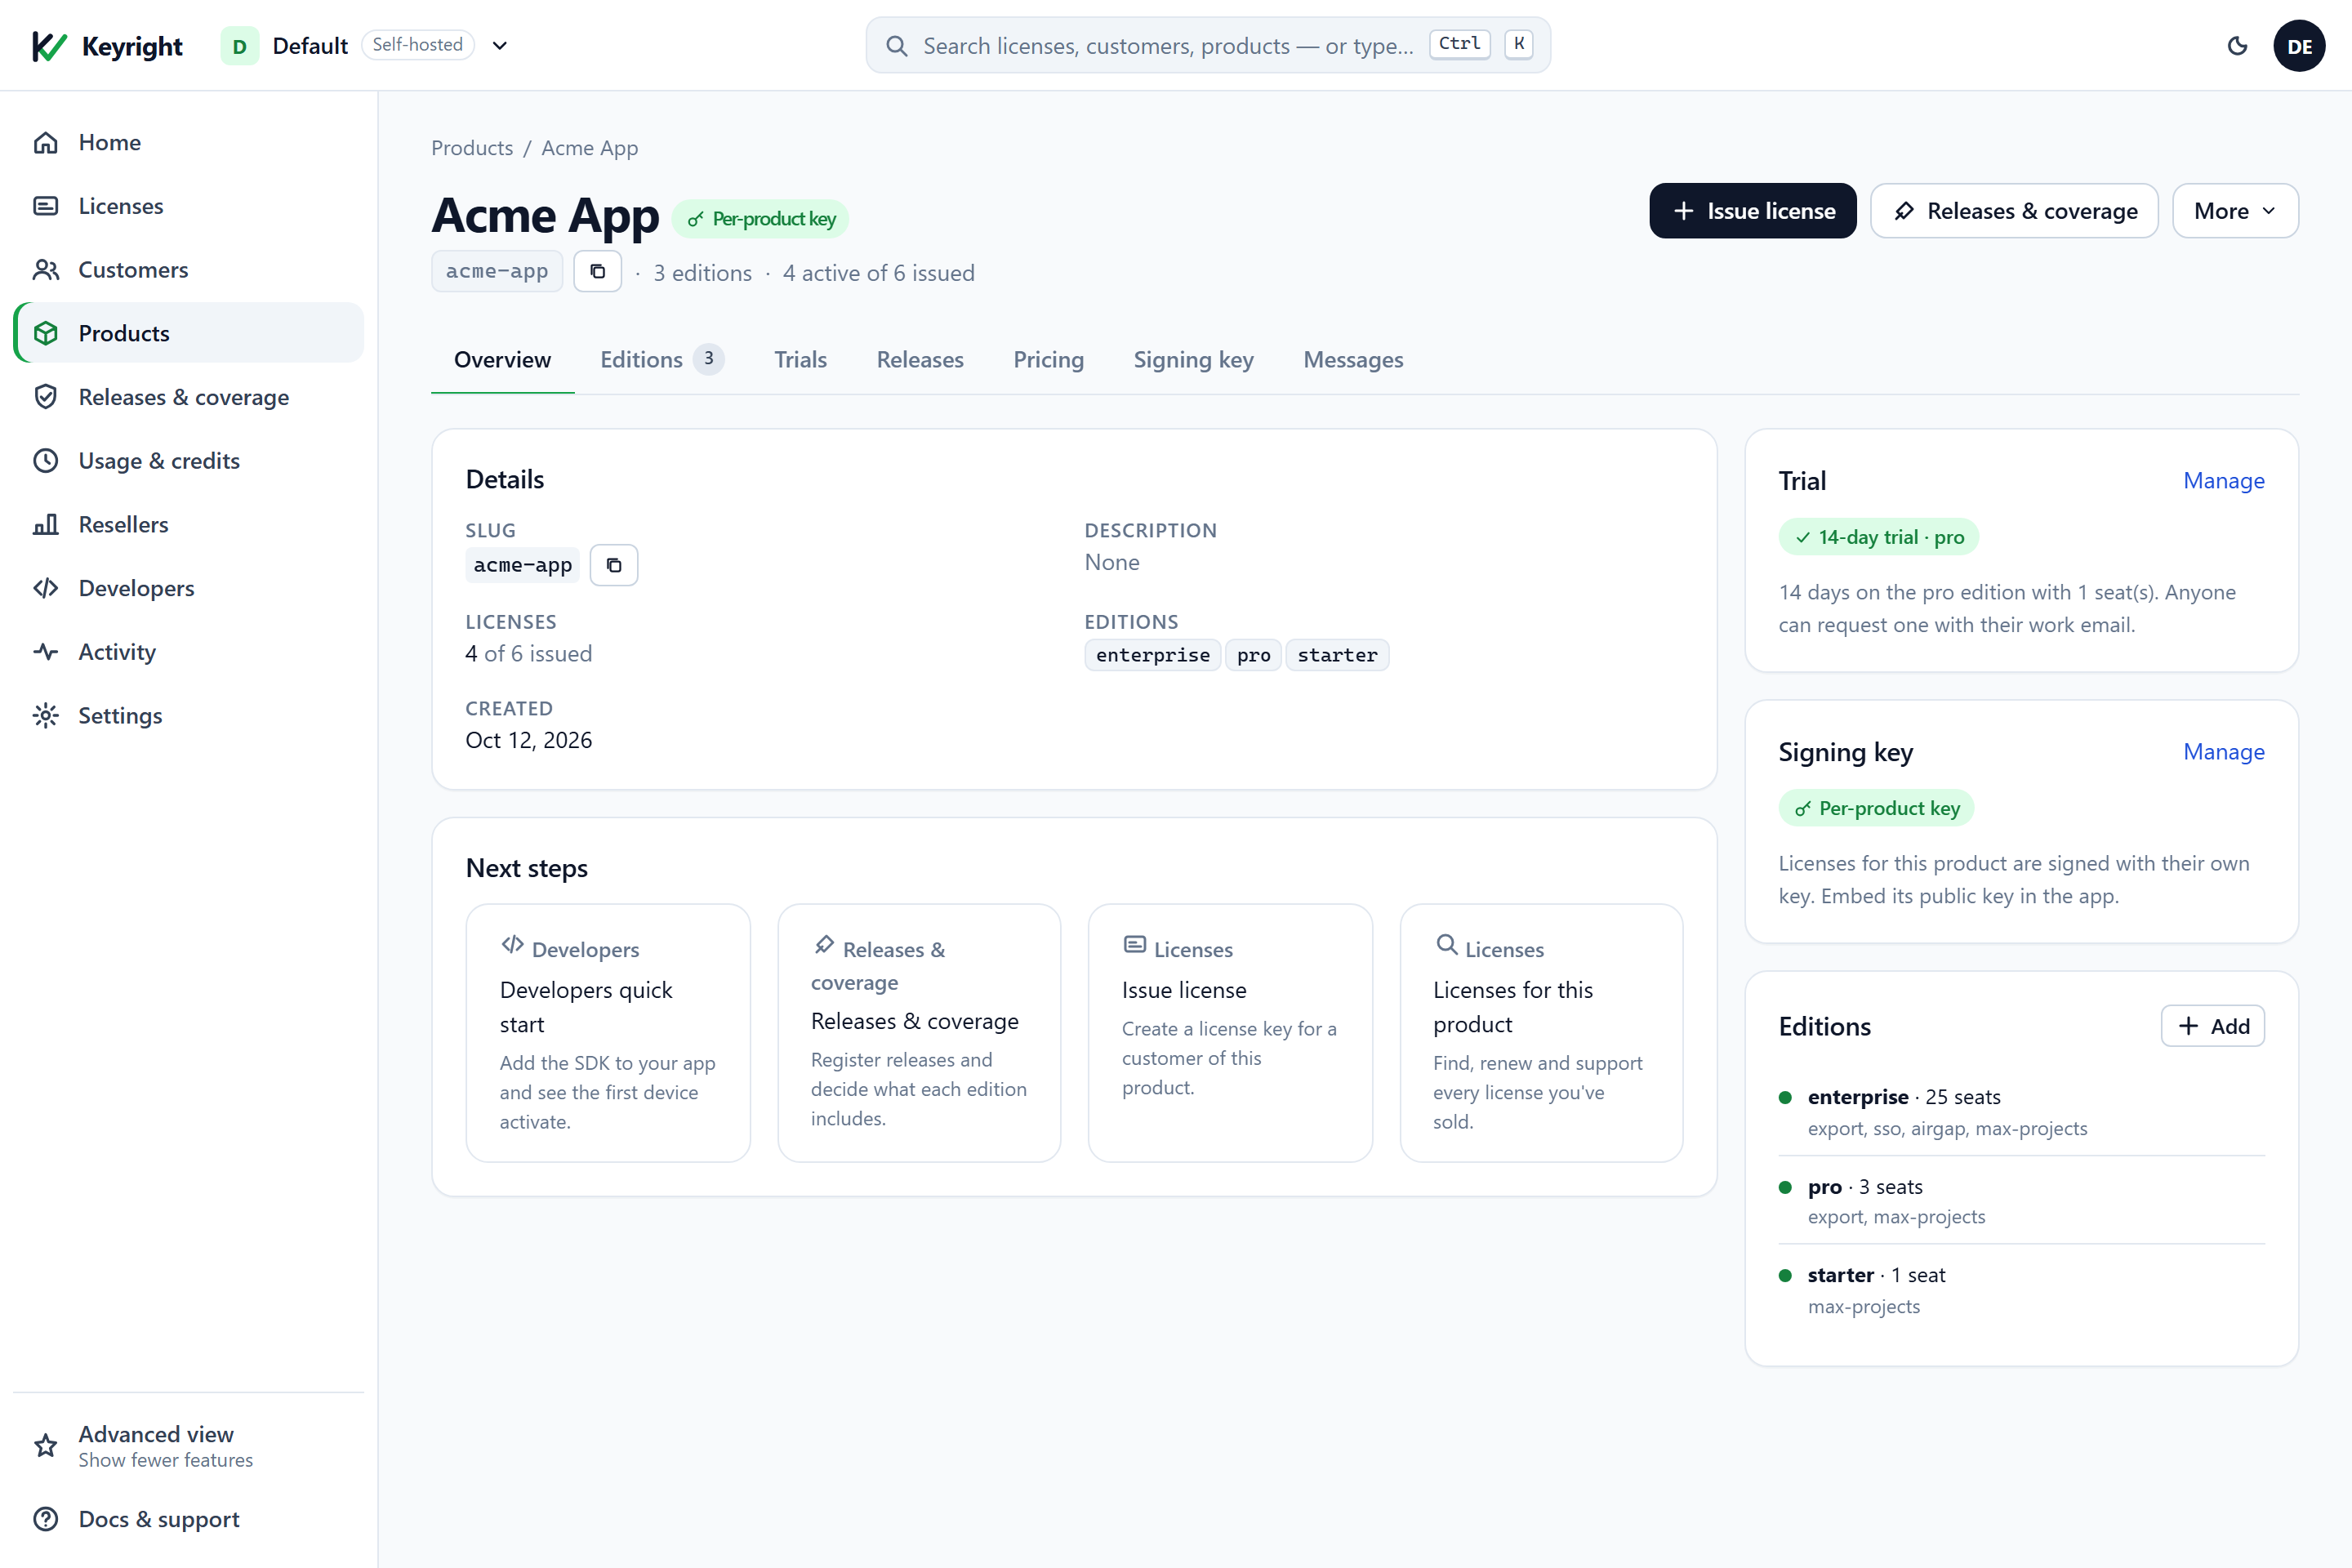Open the Pricing tab
Image resolution: width=2352 pixels, height=1568 pixels.
coord(1048,360)
